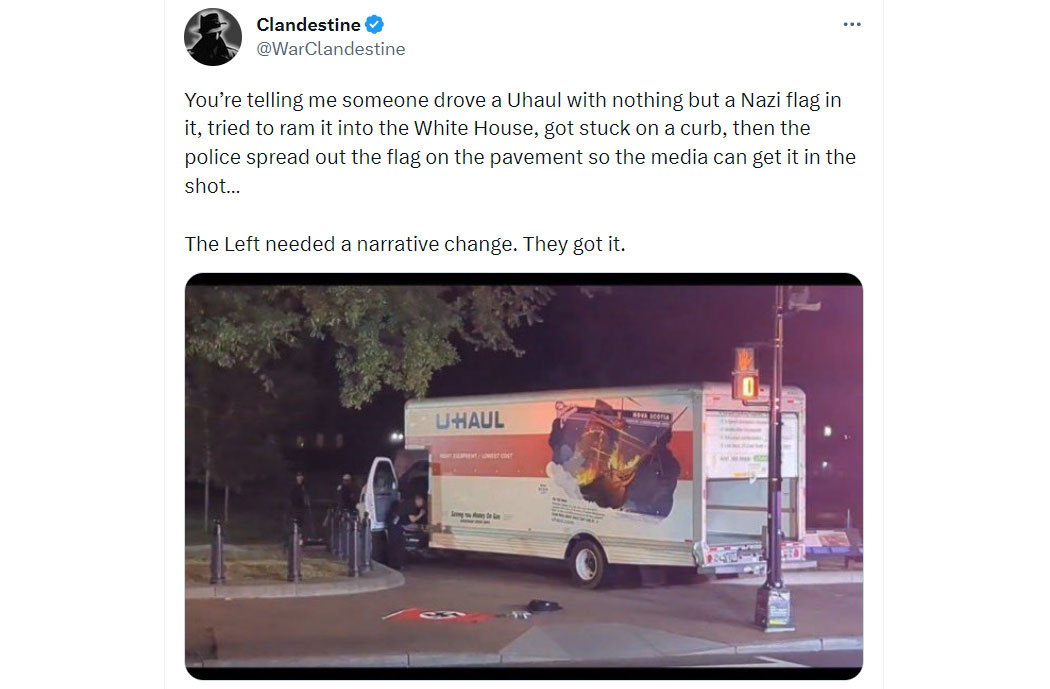Image resolution: width=1050 pixels, height=689 pixels.
Task: Open the @WarClandestine handle link
Action: coord(331,49)
